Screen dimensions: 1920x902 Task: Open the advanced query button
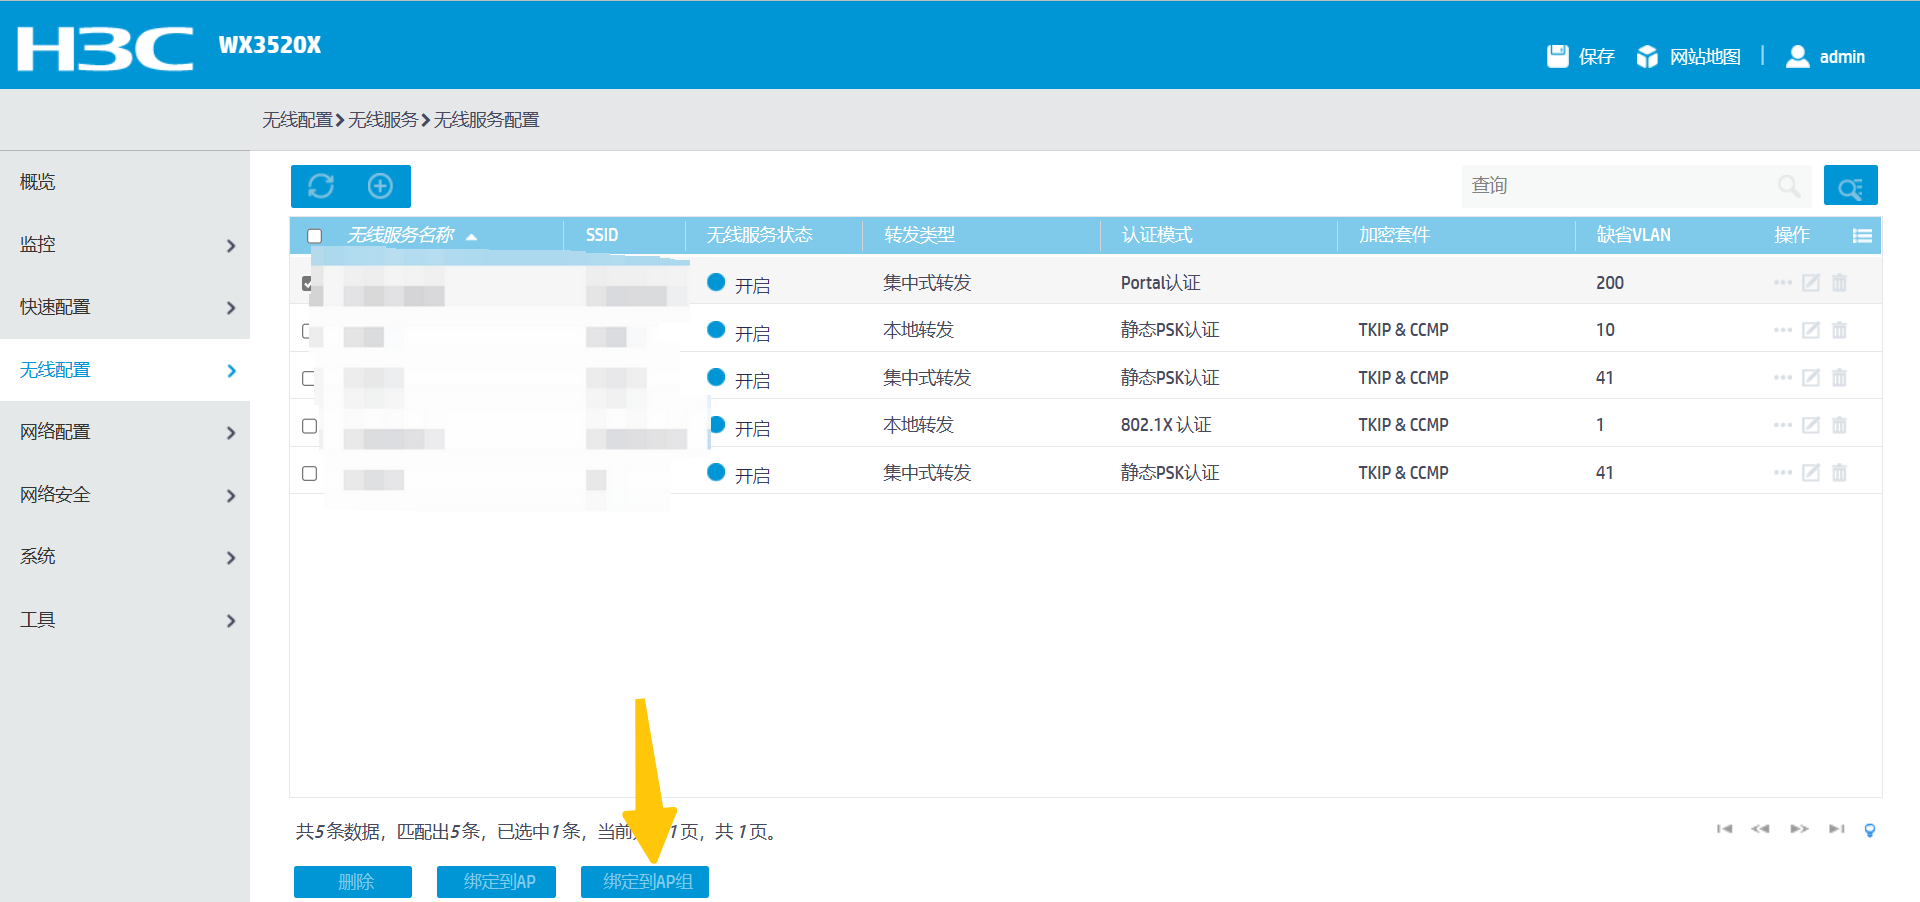[1850, 186]
